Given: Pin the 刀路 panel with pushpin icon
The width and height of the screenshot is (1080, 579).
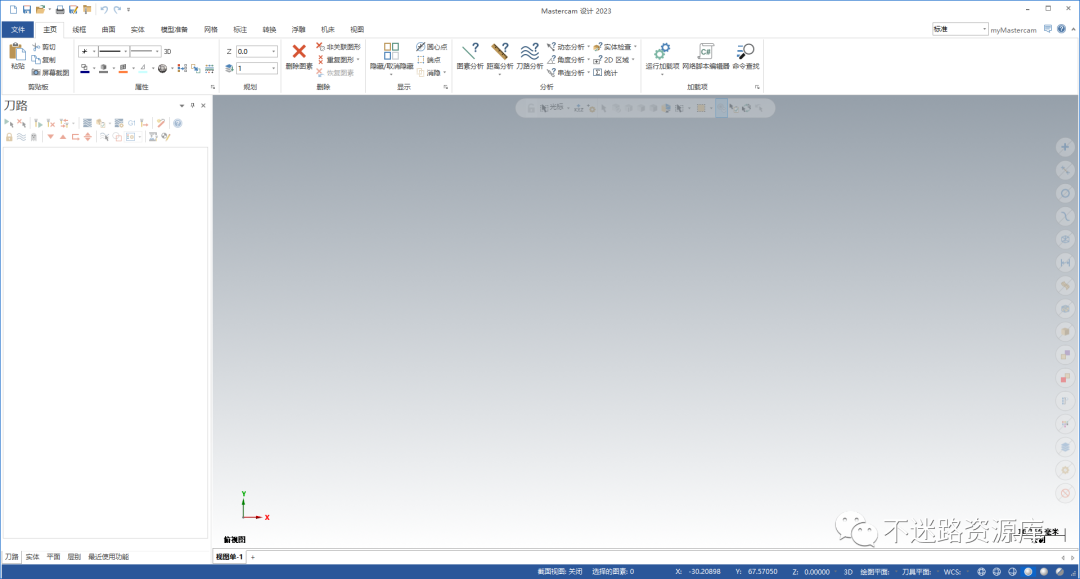Looking at the screenshot, I should pyautogui.click(x=192, y=105).
